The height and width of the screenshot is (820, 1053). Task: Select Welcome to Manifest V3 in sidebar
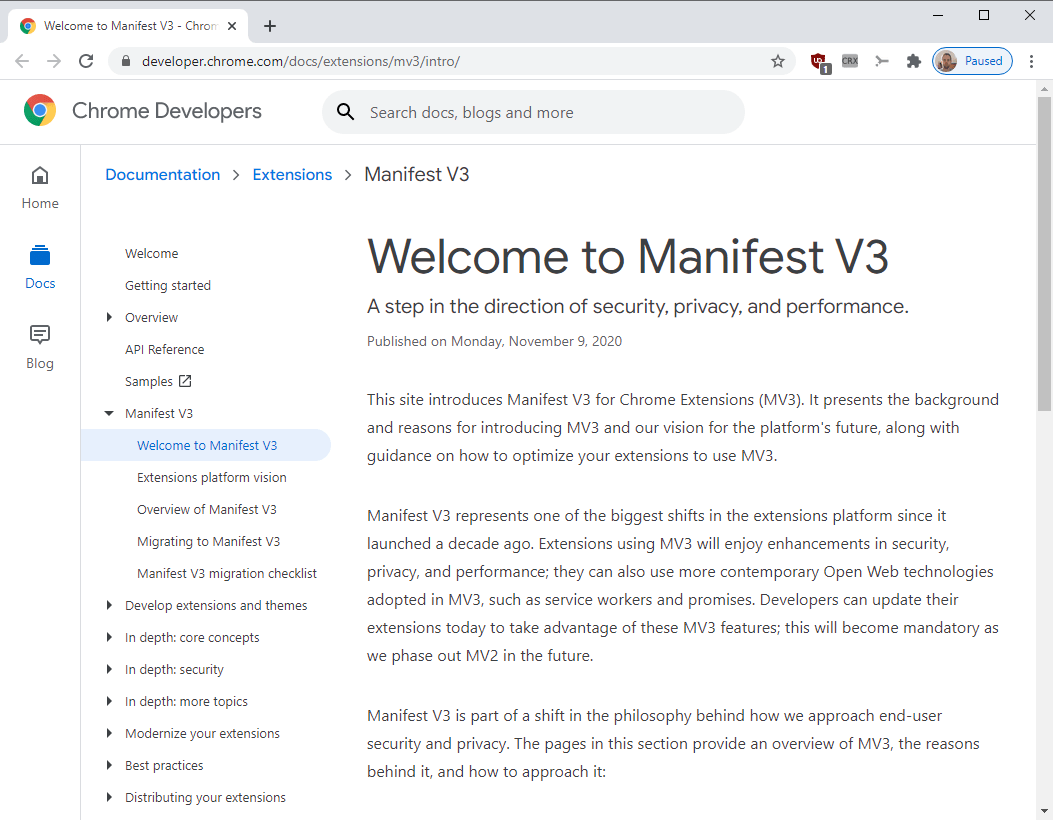point(206,445)
